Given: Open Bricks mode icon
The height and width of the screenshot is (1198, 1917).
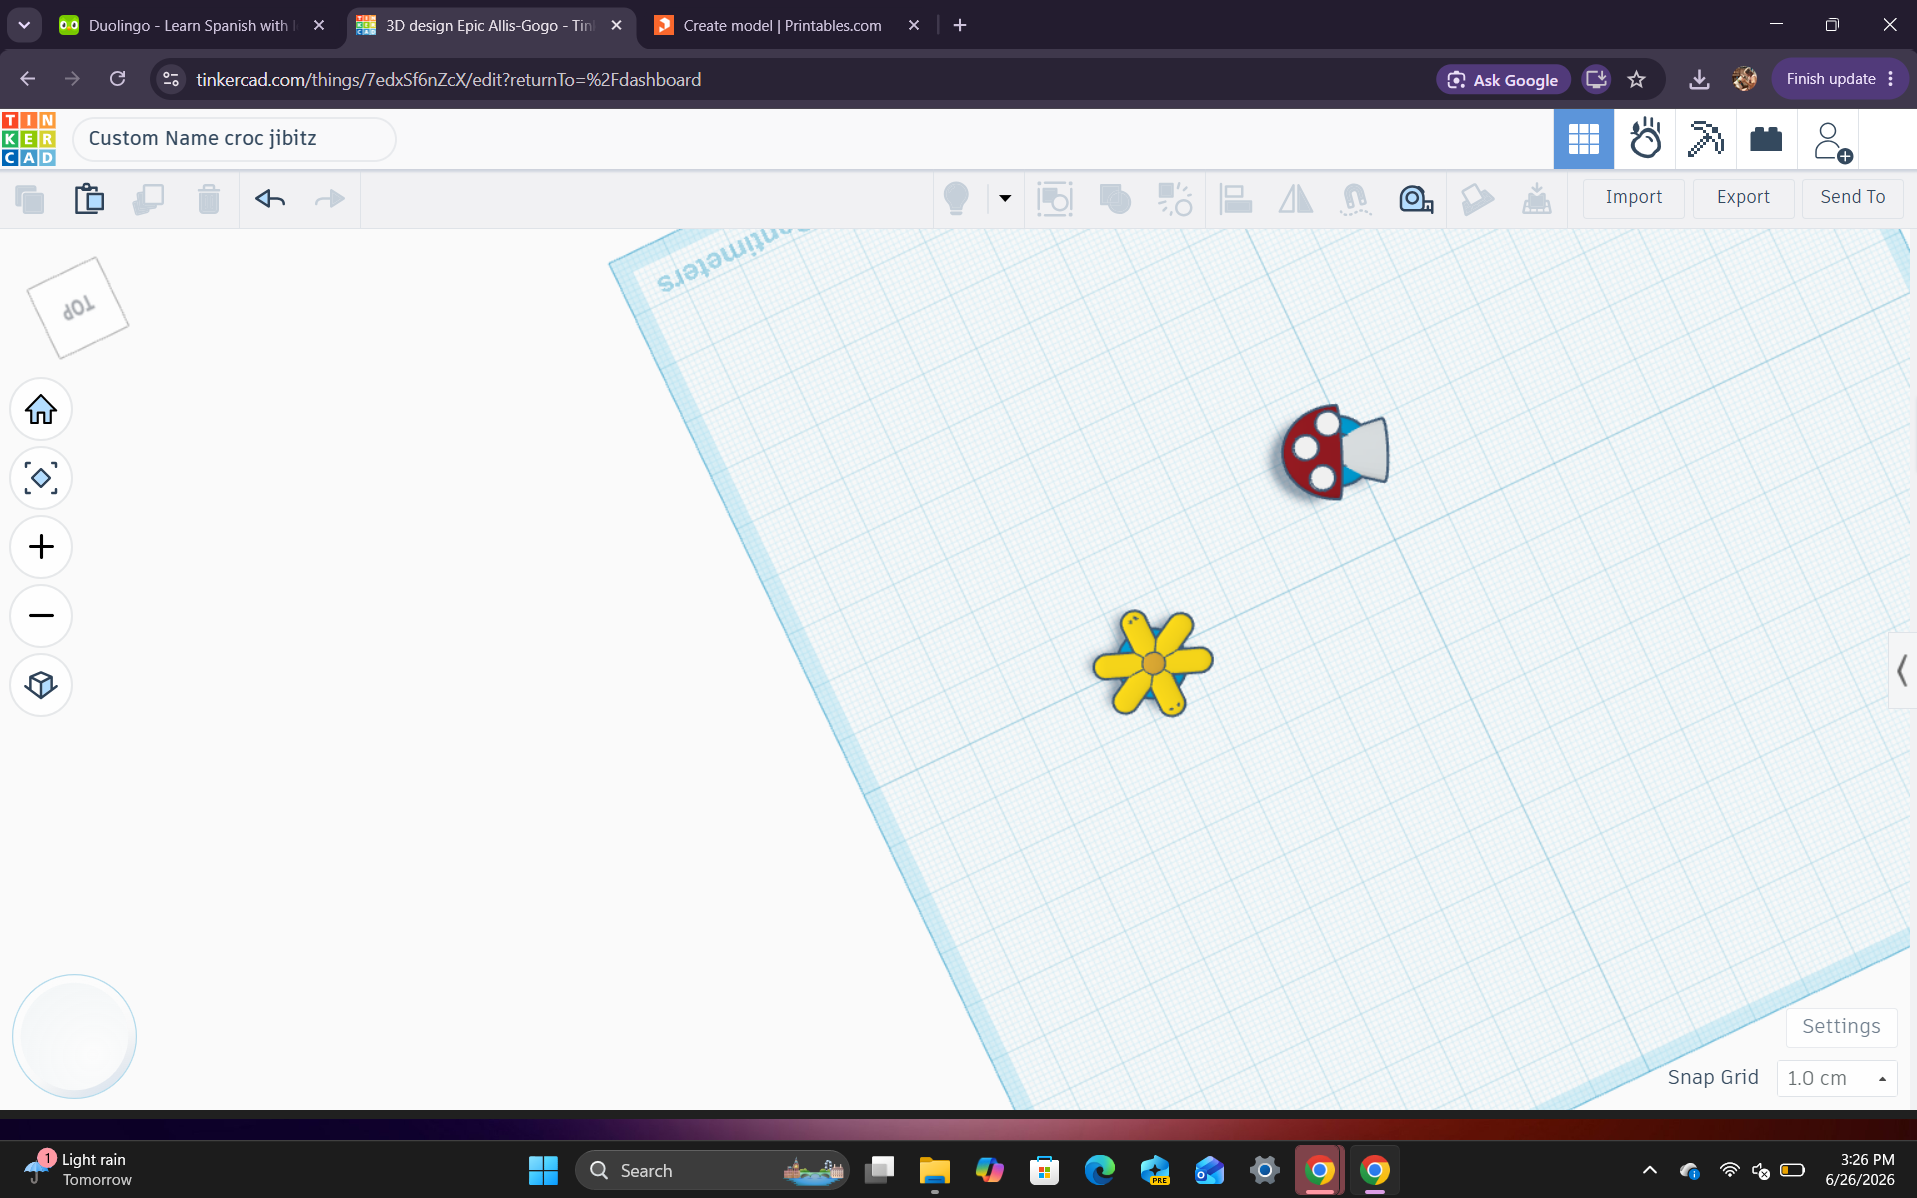Looking at the screenshot, I should [x=1766, y=139].
